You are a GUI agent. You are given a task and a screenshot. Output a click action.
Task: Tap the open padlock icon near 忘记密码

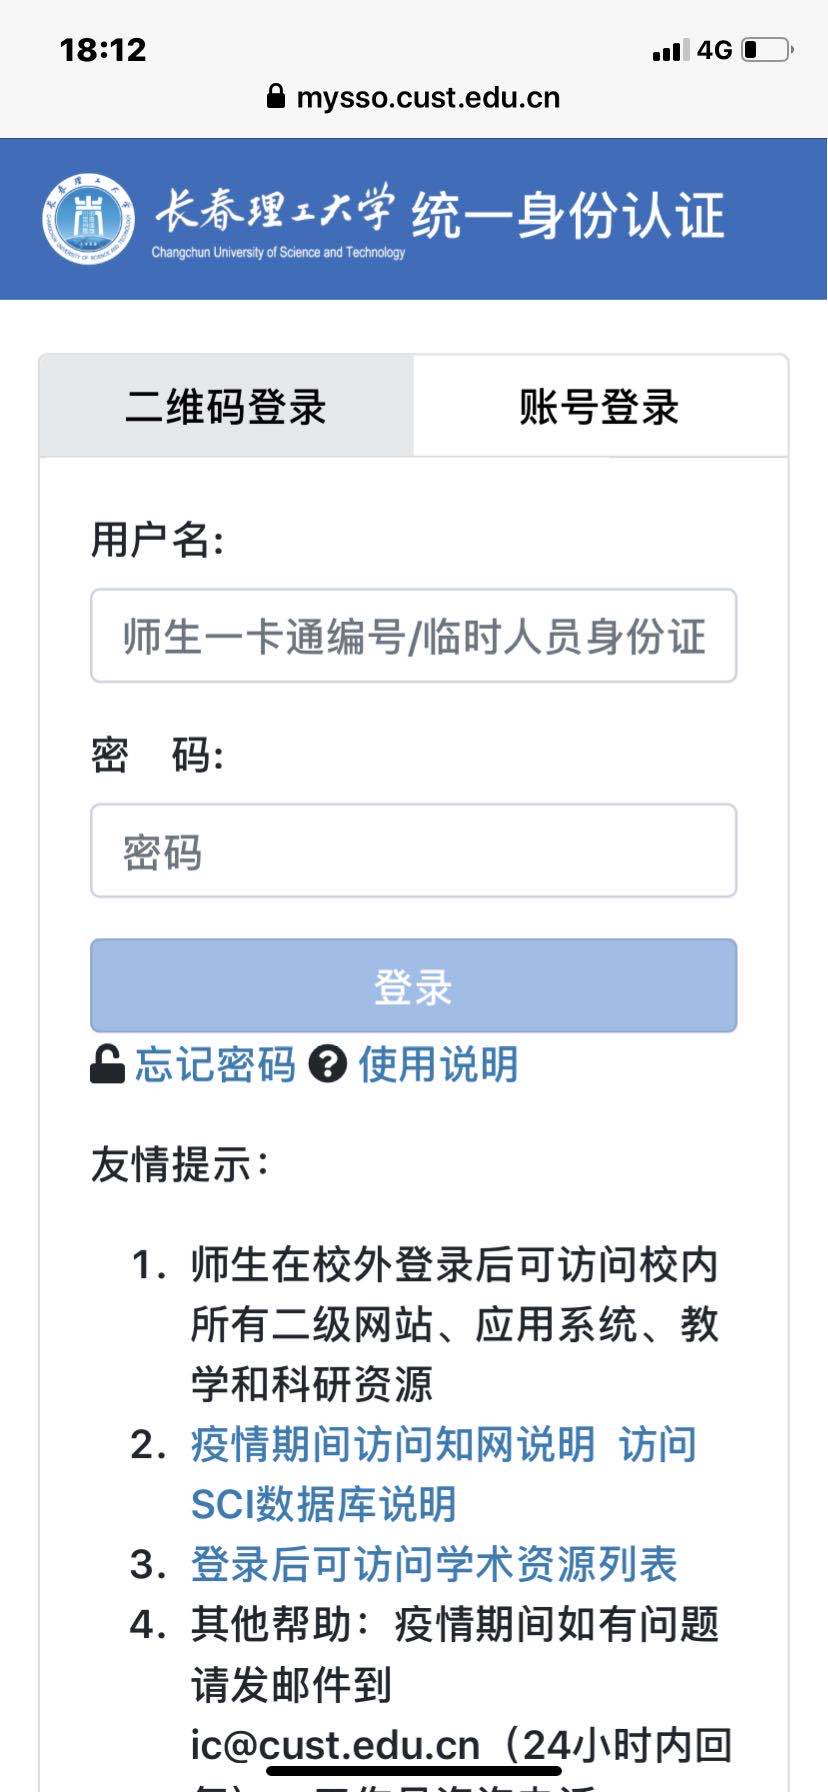pyautogui.click(x=107, y=1064)
